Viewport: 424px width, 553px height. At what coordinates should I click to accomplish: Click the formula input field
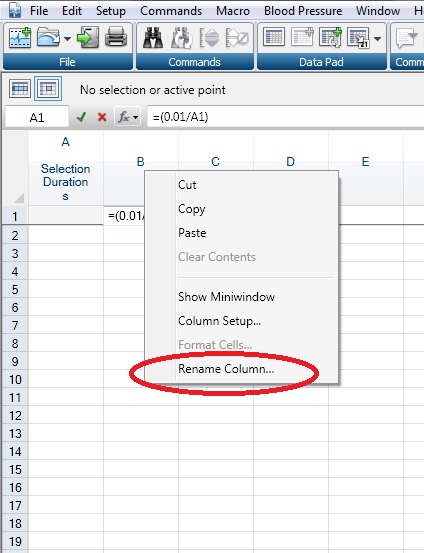click(285, 117)
